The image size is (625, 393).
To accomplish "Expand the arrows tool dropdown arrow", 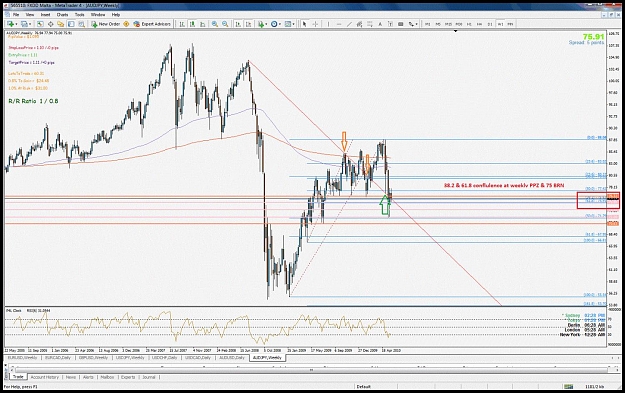I will tap(416, 24).
